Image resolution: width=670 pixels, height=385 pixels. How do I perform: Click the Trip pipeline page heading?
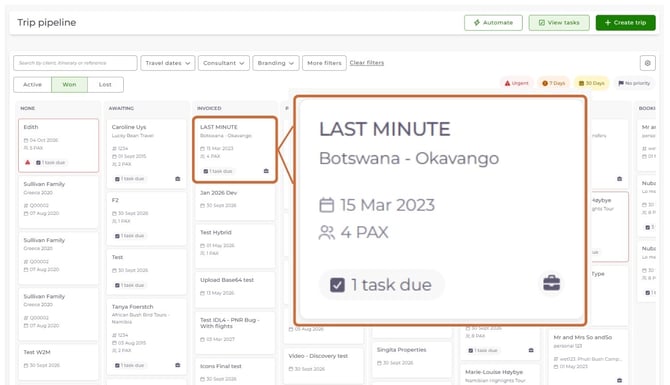(x=47, y=23)
